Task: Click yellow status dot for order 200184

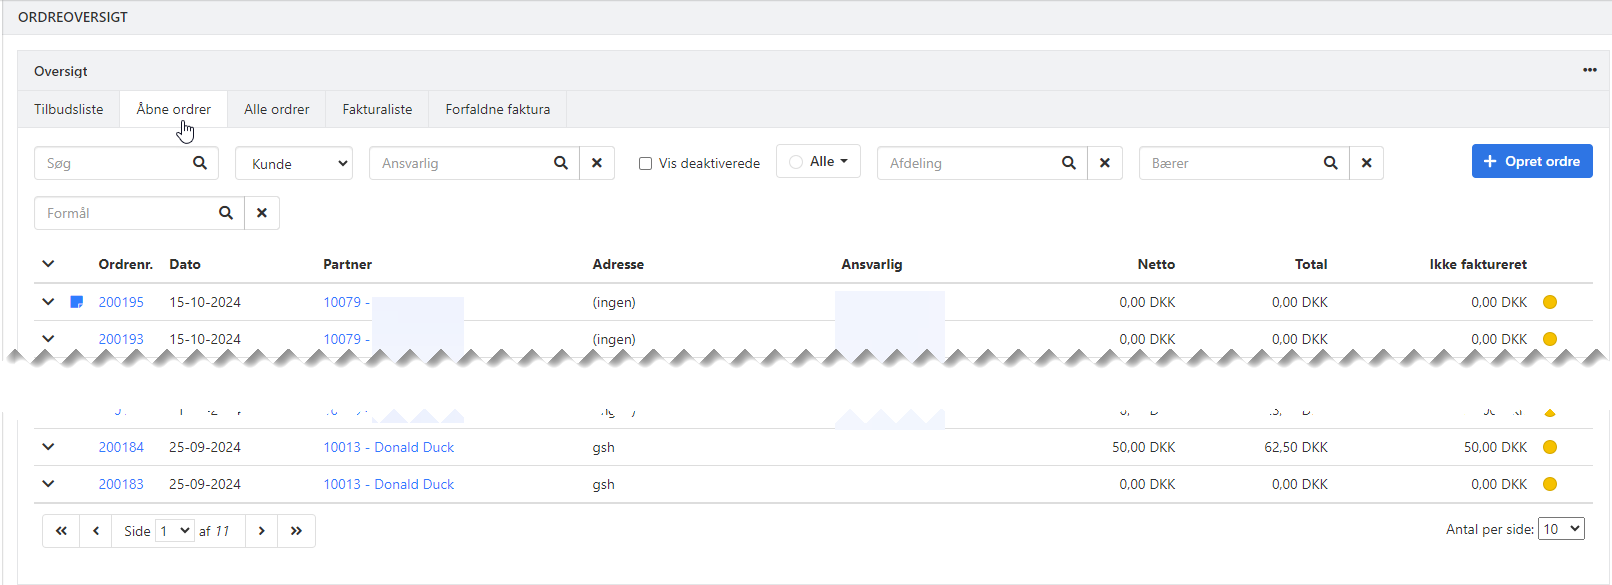Action: pos(1550,447)
